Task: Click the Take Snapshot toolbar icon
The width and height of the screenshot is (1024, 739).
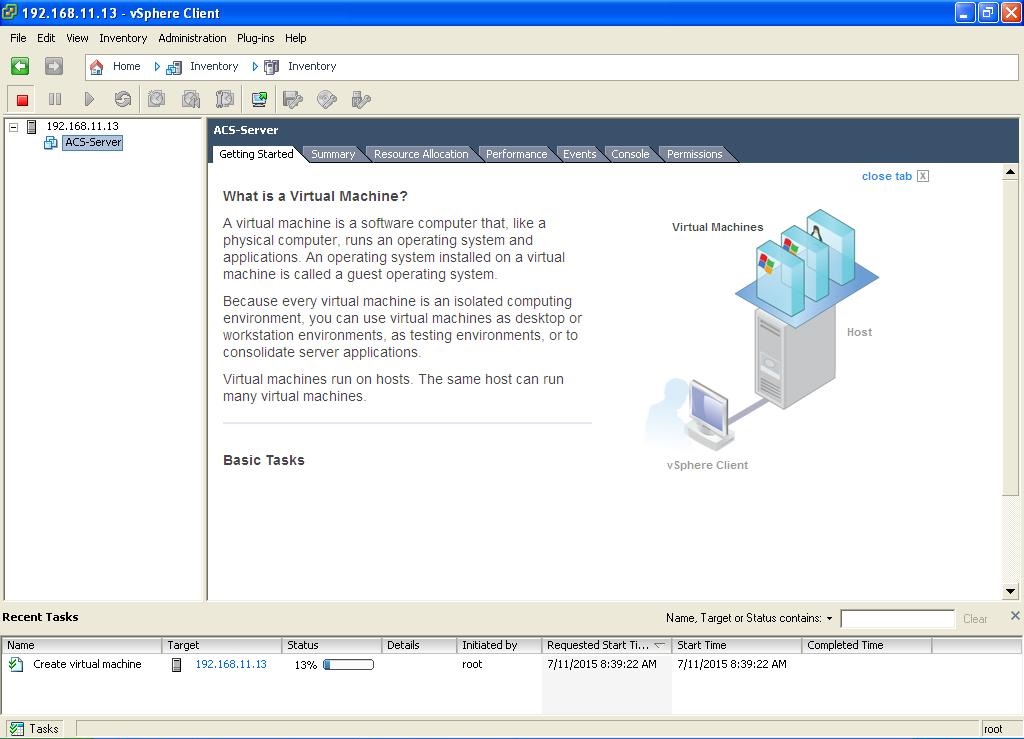Action: click(x=157, y=99)
